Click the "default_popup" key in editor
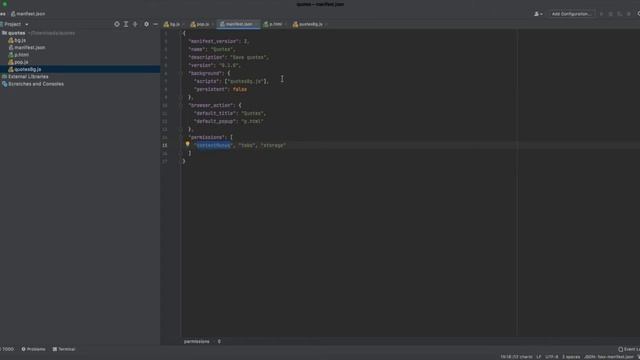The height and width of the screenshot is (360, 640). pos(215,121)
